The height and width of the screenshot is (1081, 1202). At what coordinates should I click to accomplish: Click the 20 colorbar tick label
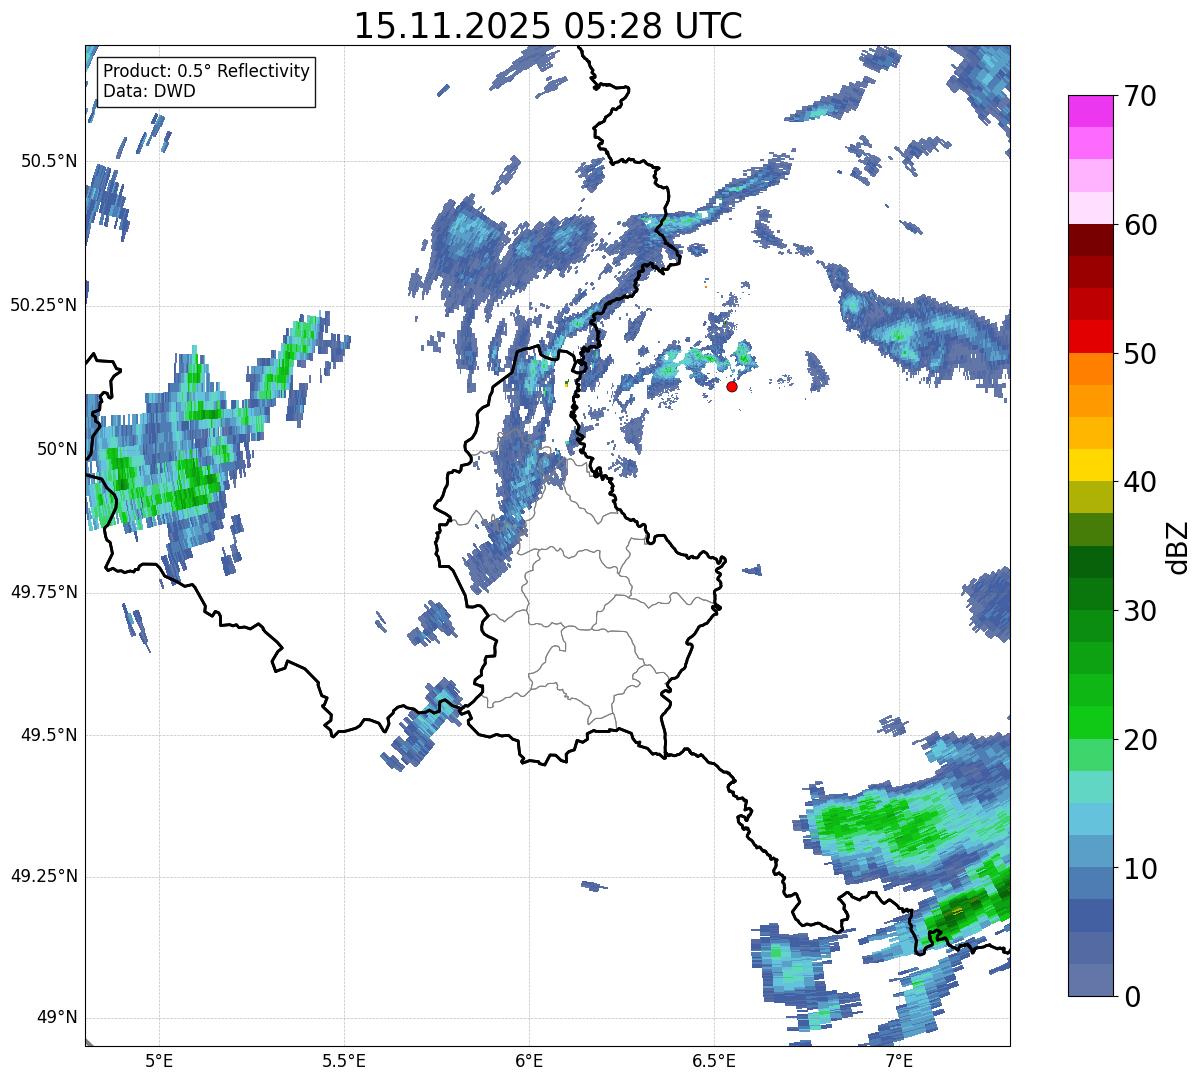1139,740
